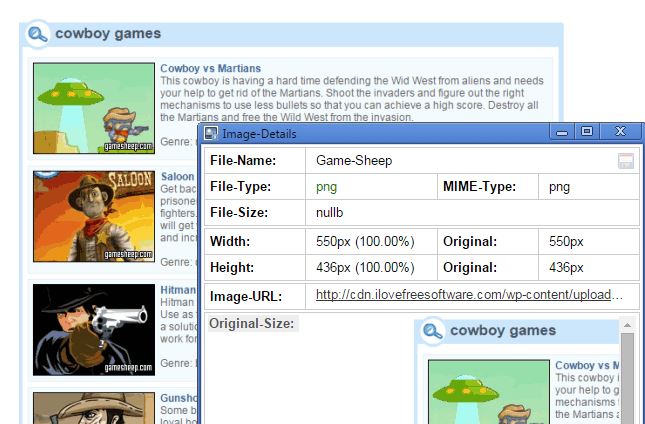
Task: Click the png MIME-Type value
Action: coord(559,187)
